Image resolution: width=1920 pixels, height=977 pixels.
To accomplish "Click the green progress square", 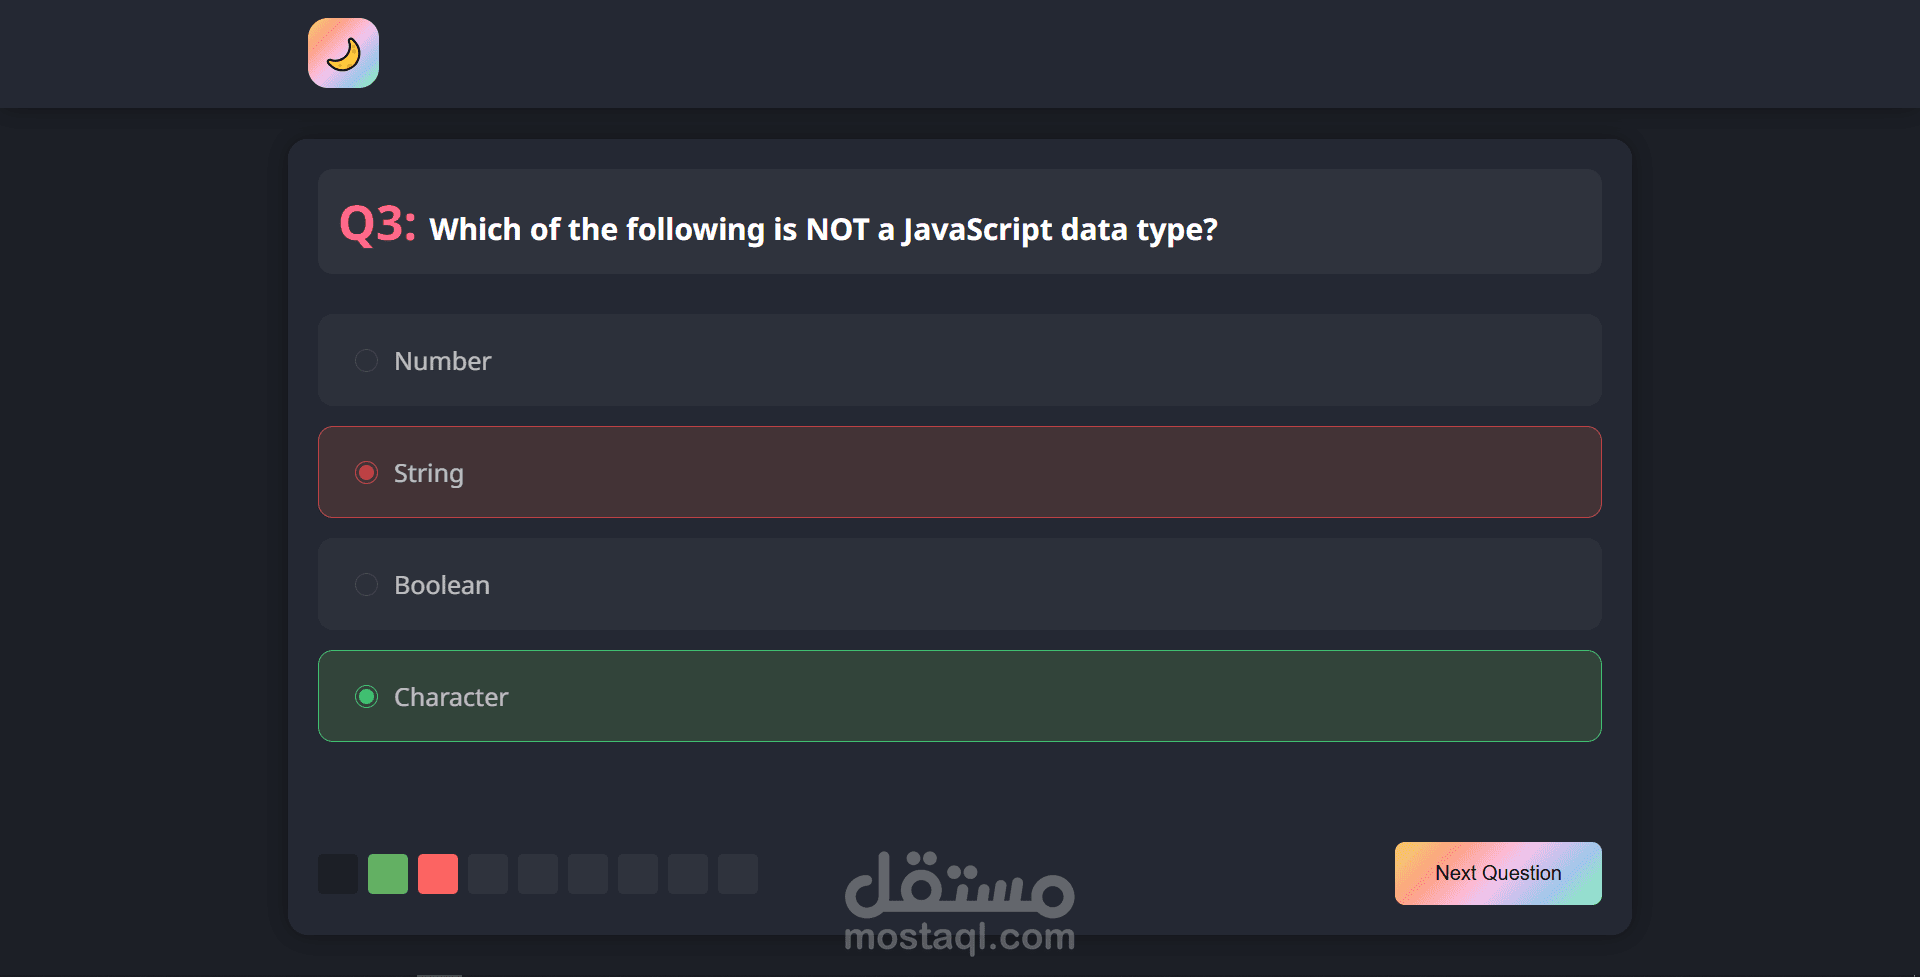I will (x=388, y=874).
